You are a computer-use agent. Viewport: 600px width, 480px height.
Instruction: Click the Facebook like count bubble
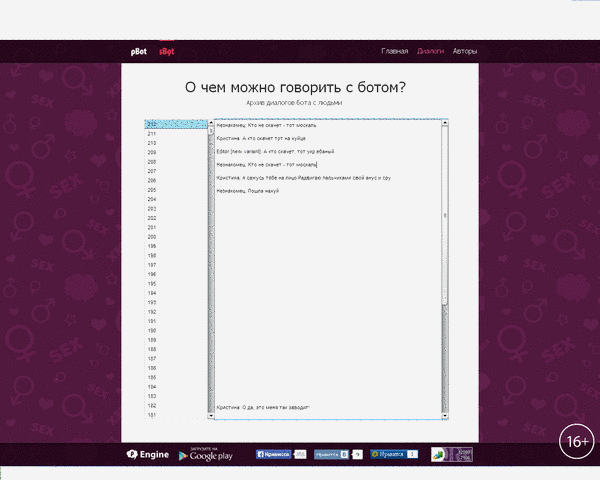tap(300, 454)
